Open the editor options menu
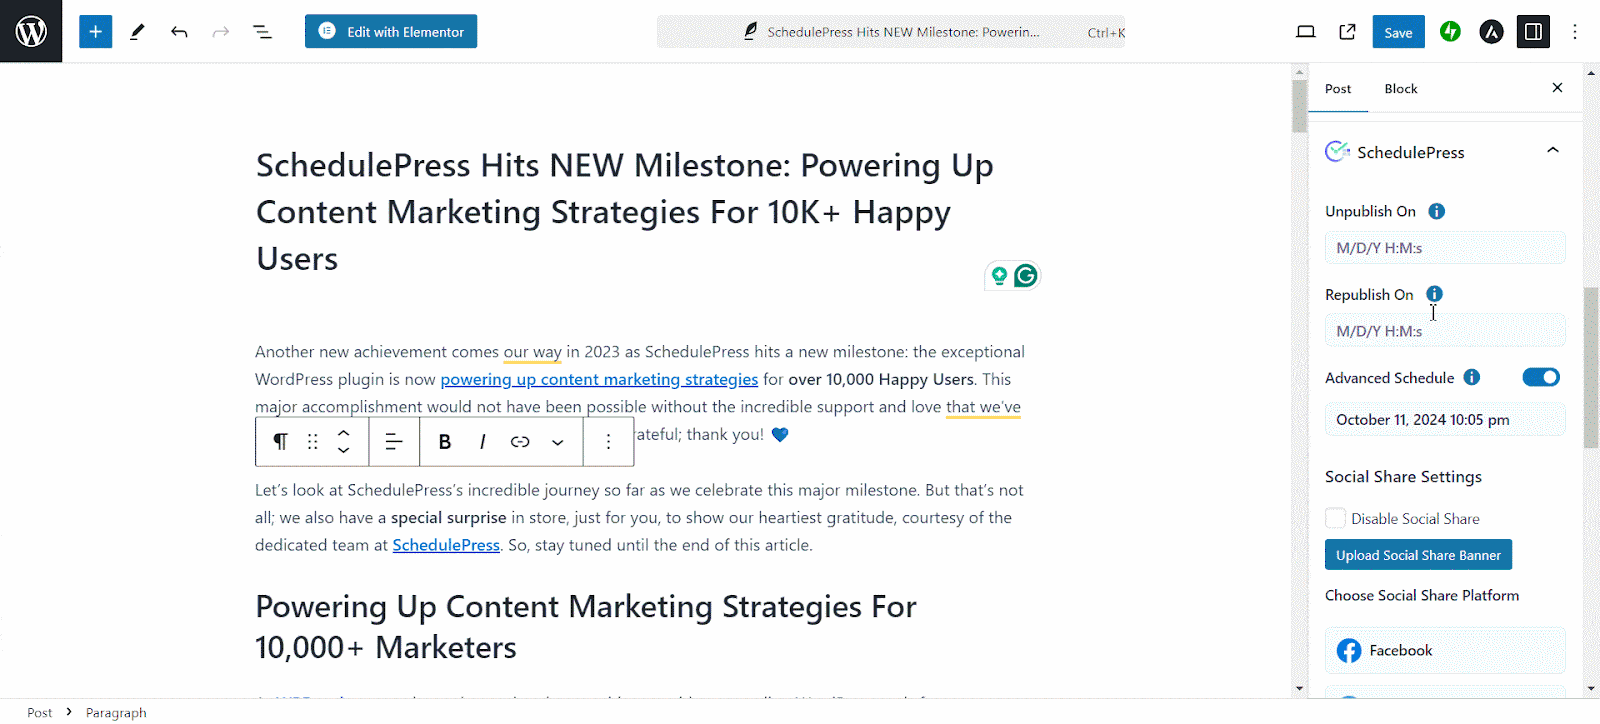1600x724 pixels. (x=1575, y=32)
